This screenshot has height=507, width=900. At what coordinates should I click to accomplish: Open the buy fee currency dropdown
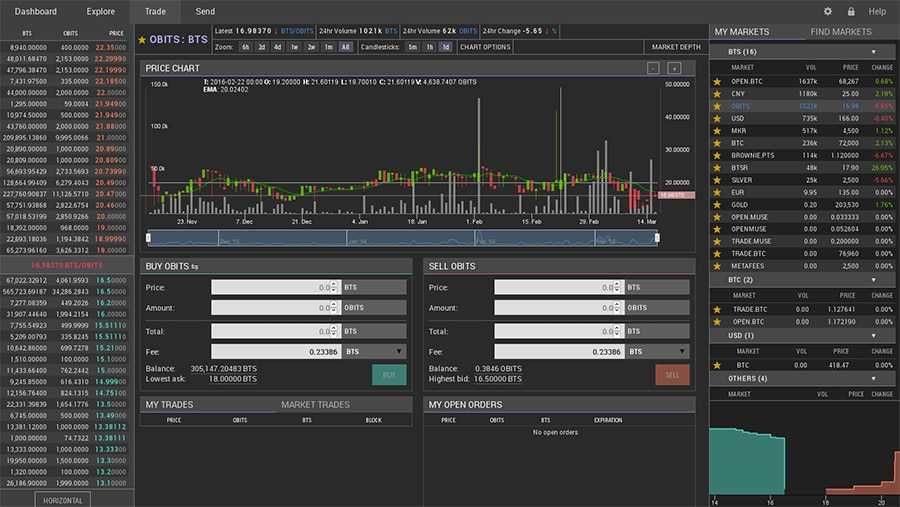click(x=374, y=352)
